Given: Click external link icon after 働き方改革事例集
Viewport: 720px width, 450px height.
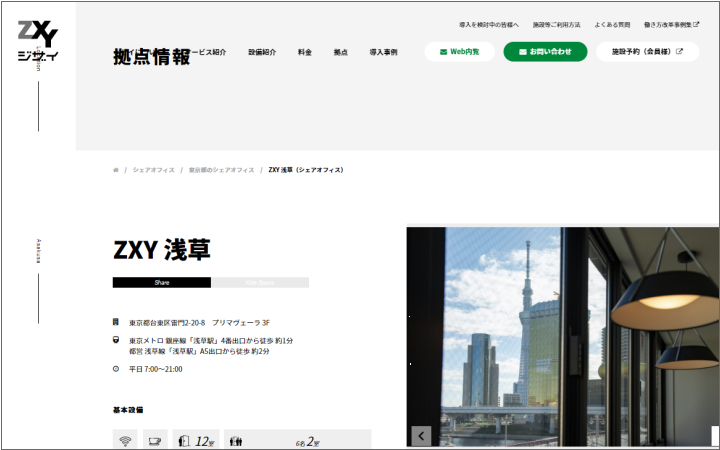Looking at the screenshot, I should click(x=696, y=24).
